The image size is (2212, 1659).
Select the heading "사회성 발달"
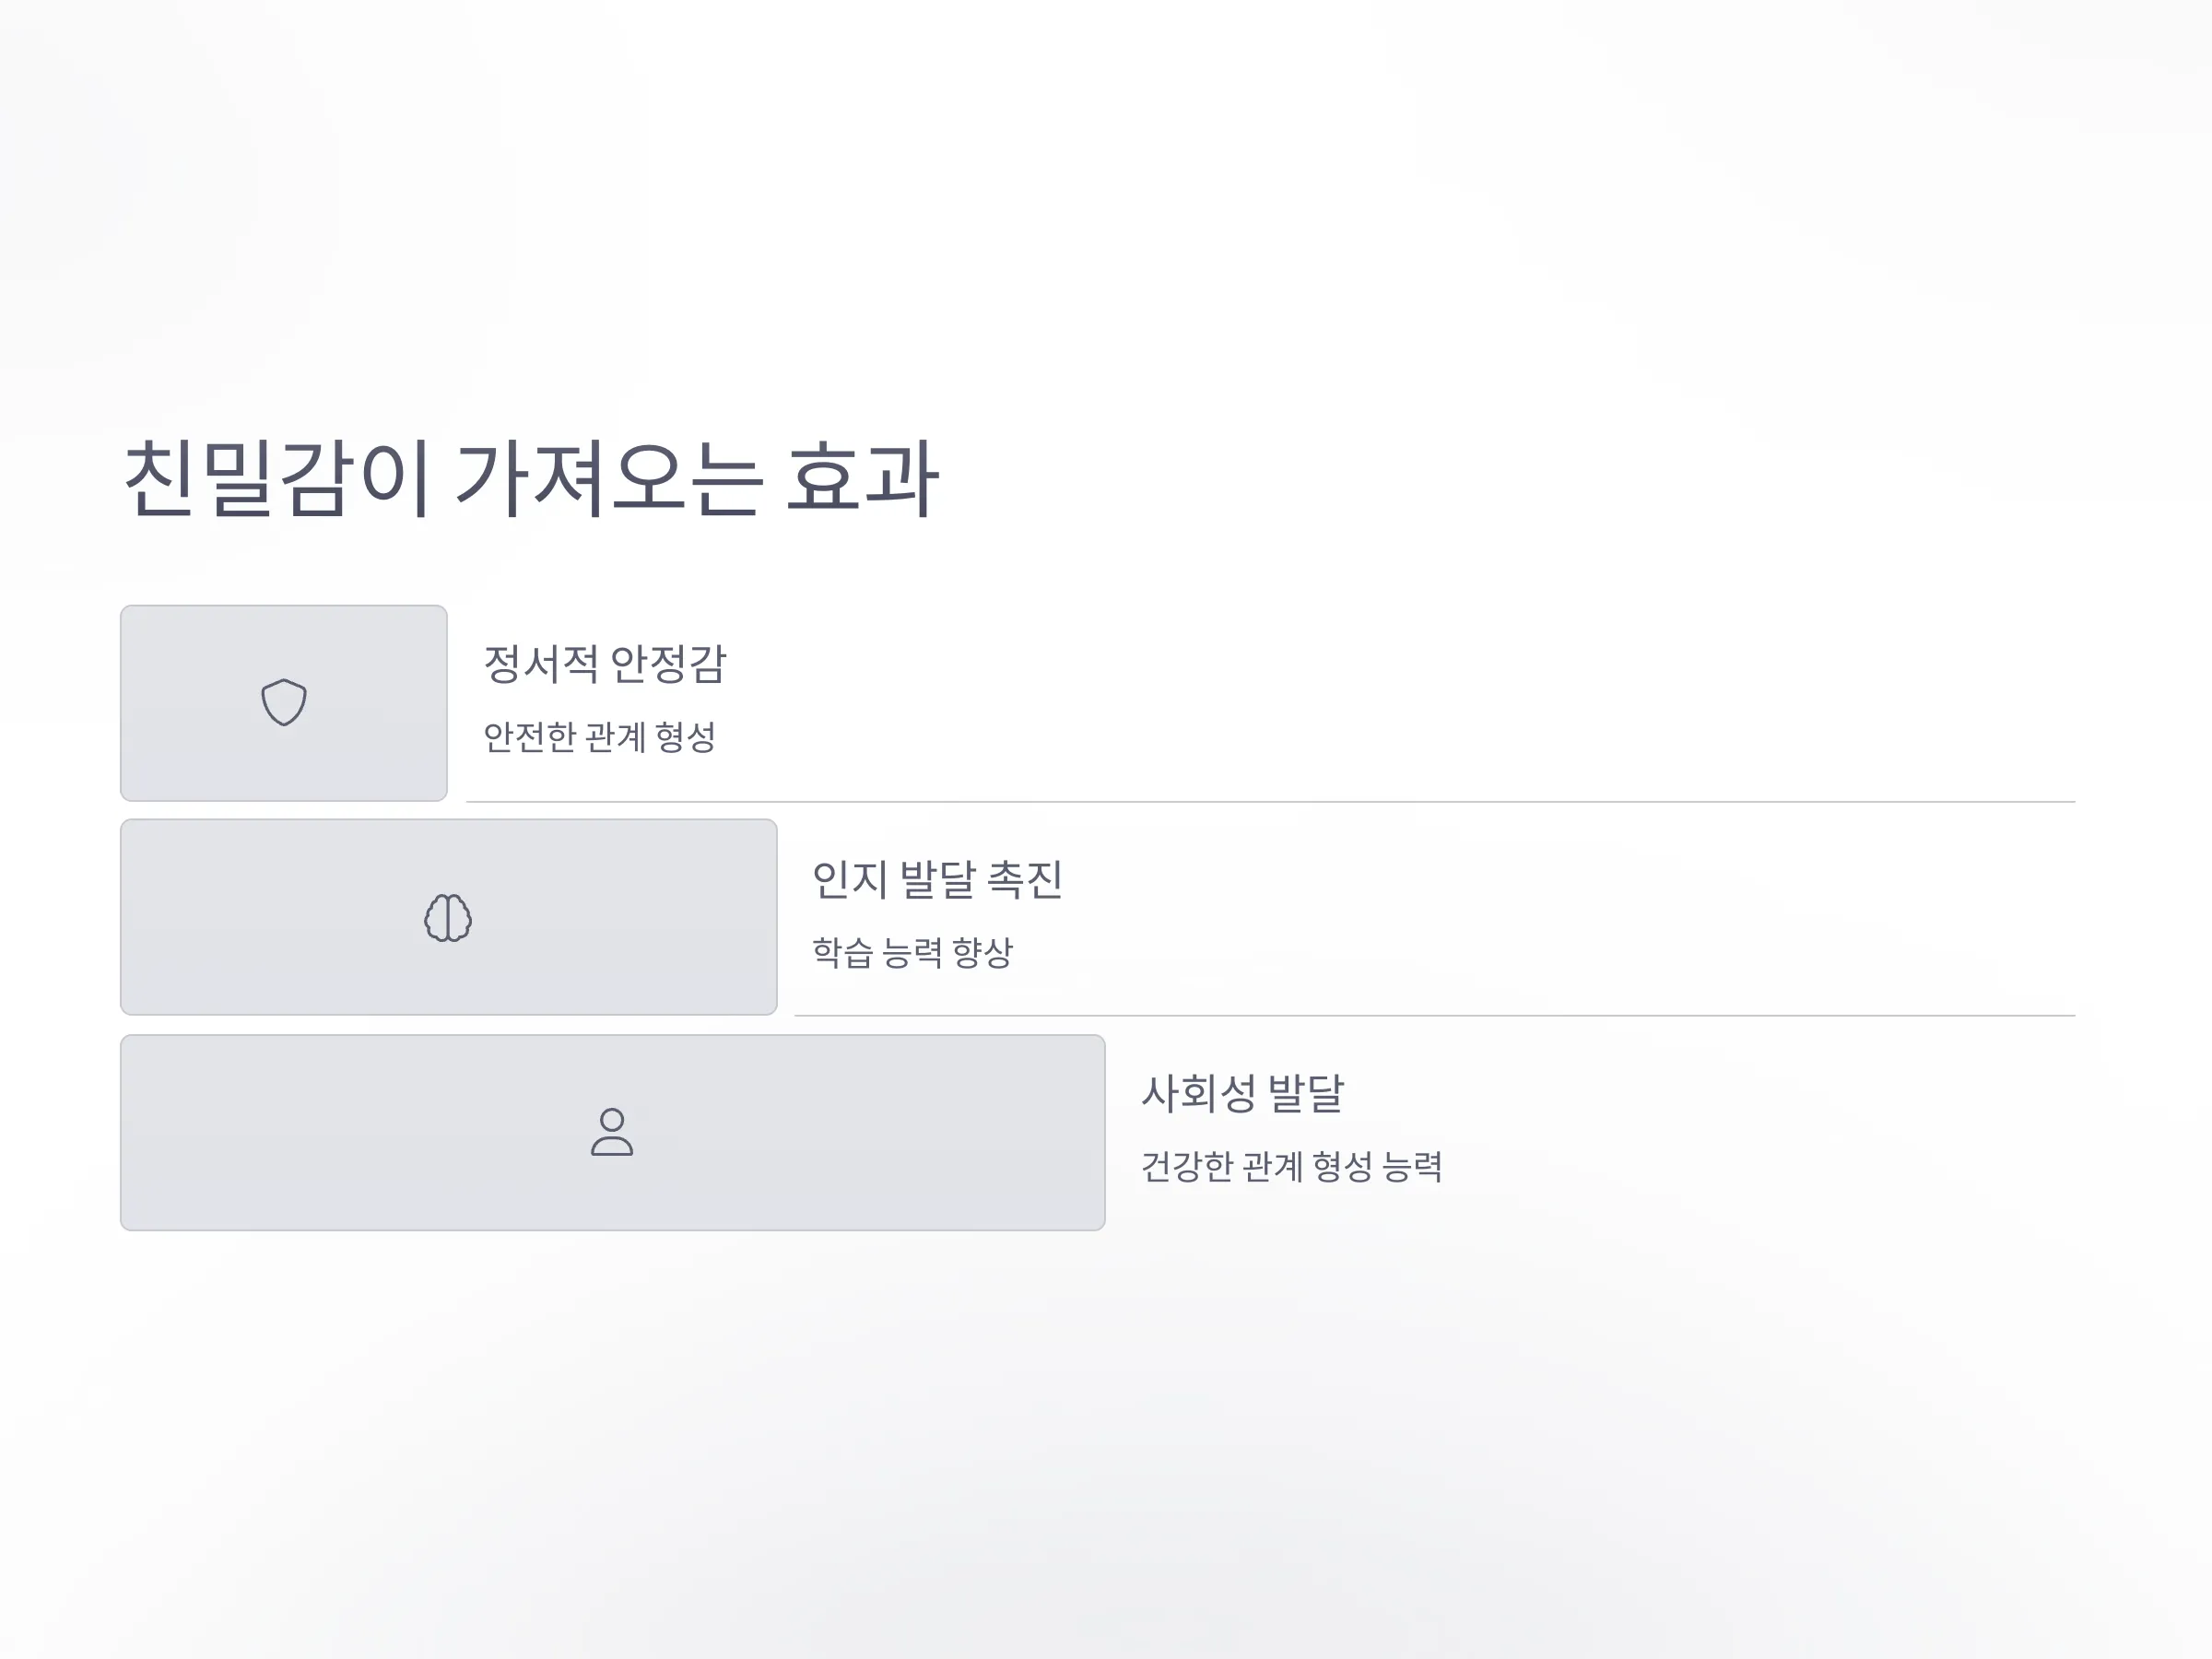coord(1243,1093)
